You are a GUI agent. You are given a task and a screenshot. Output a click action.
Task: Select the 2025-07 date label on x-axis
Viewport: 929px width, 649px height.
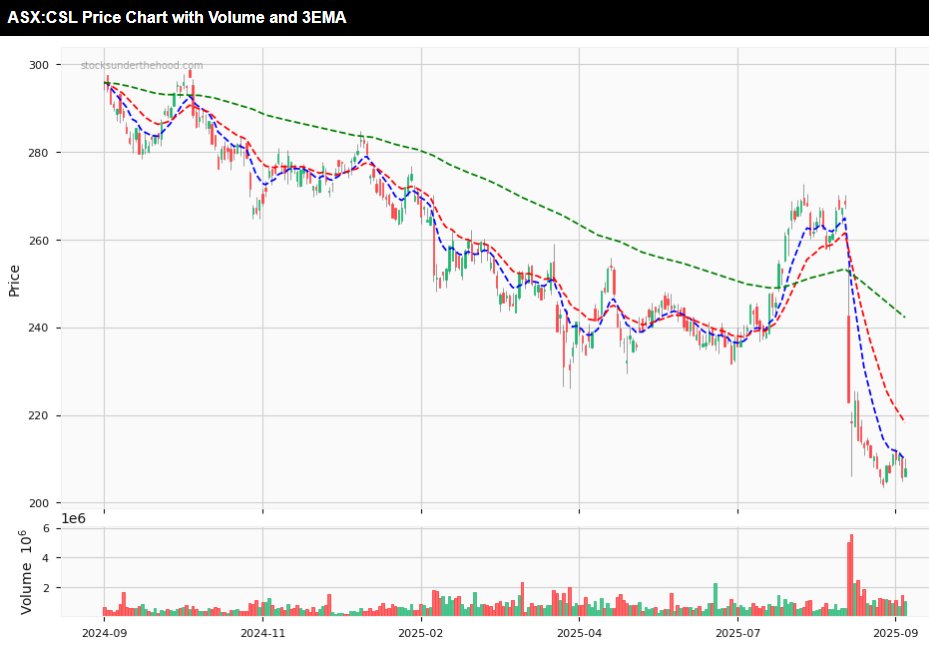pos(737,632)
